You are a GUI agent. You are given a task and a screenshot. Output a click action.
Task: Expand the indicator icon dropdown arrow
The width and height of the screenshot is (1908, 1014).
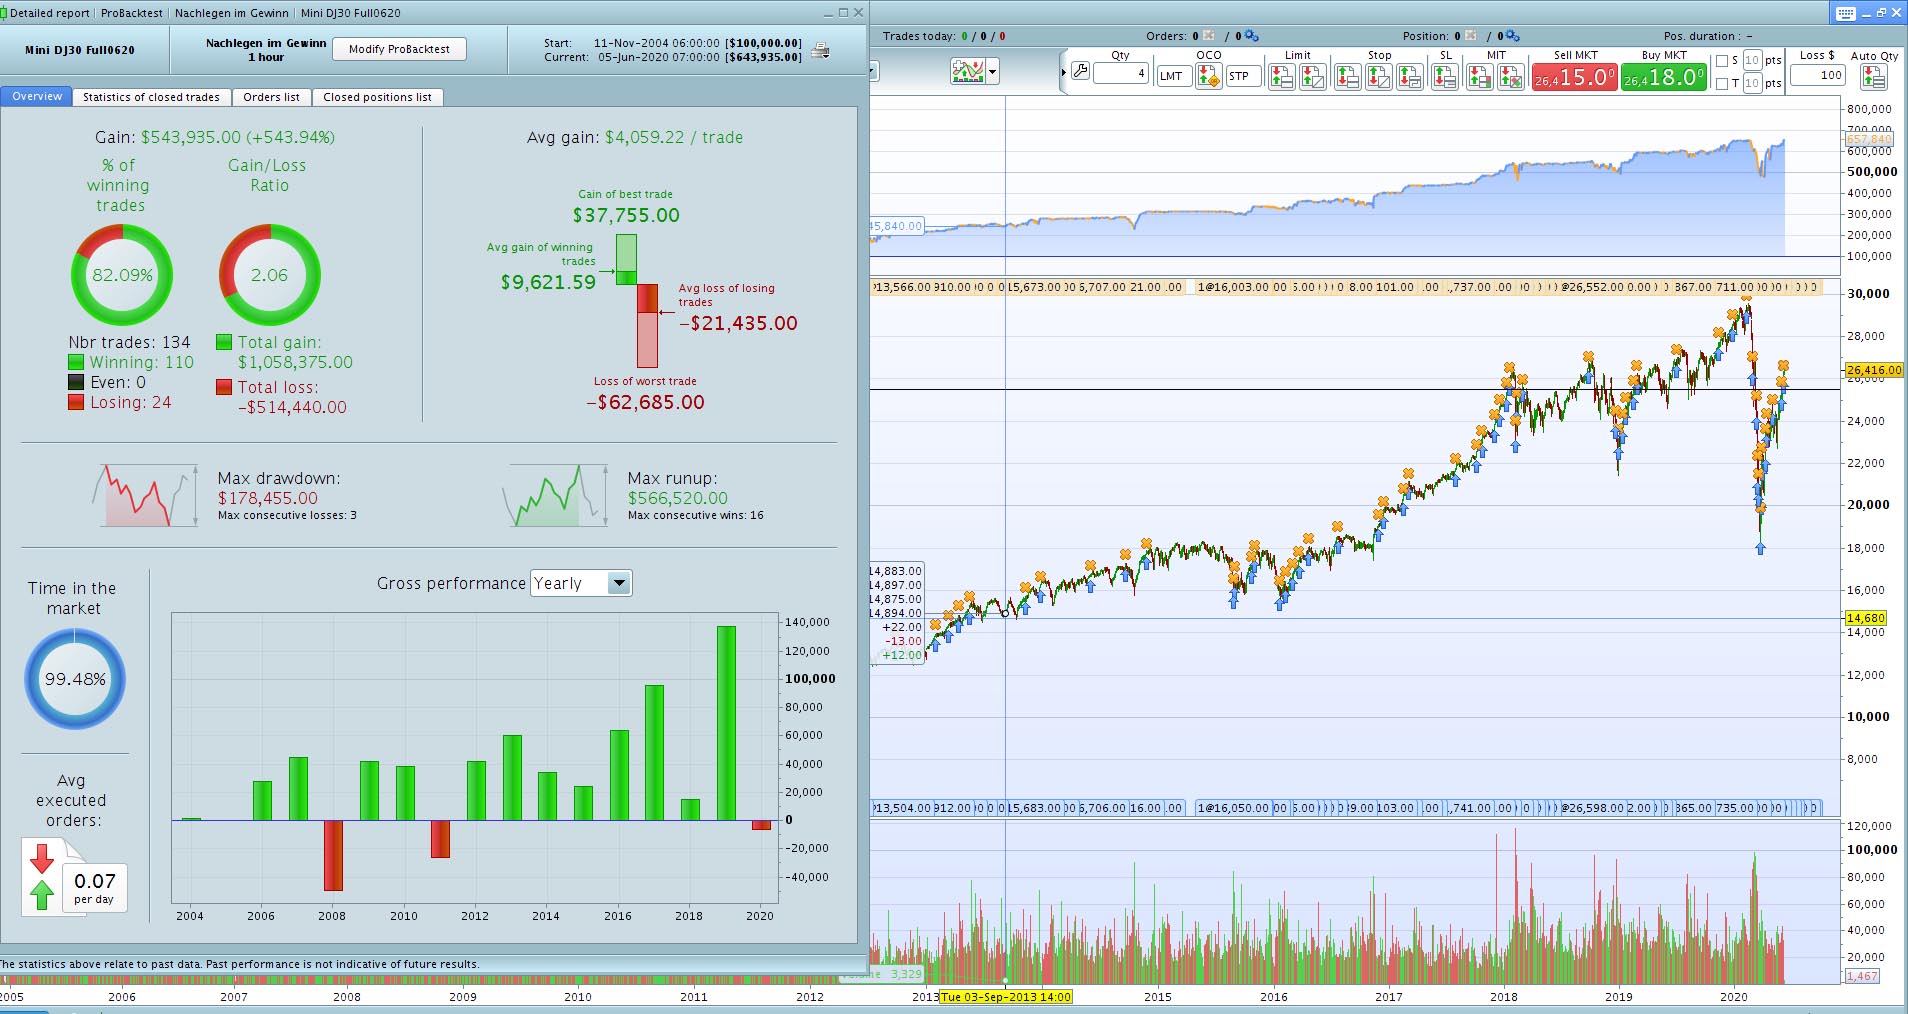992,72
